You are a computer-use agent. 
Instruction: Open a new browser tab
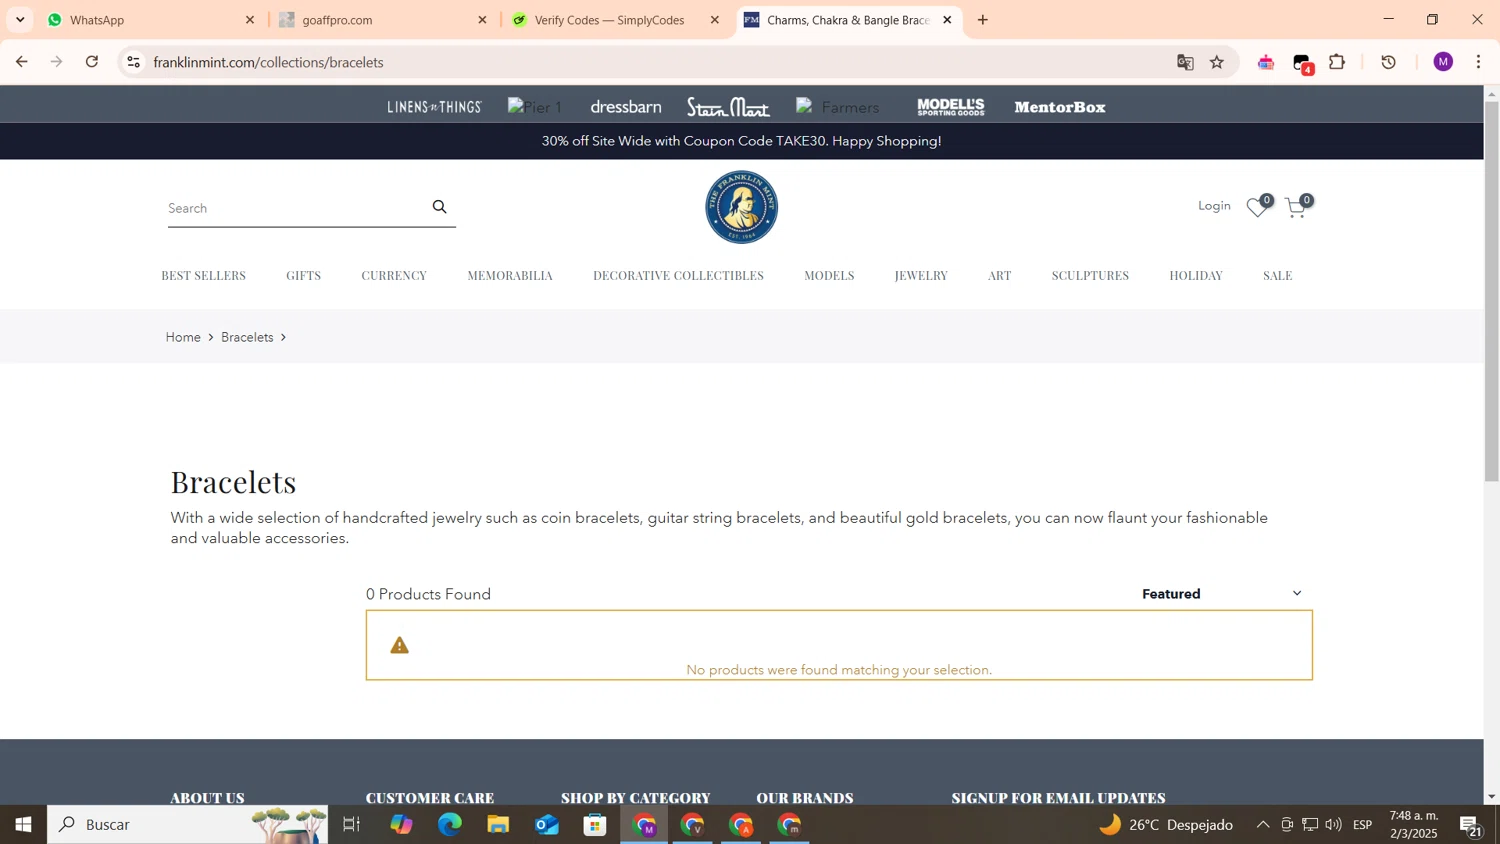(x=983, y=20)
